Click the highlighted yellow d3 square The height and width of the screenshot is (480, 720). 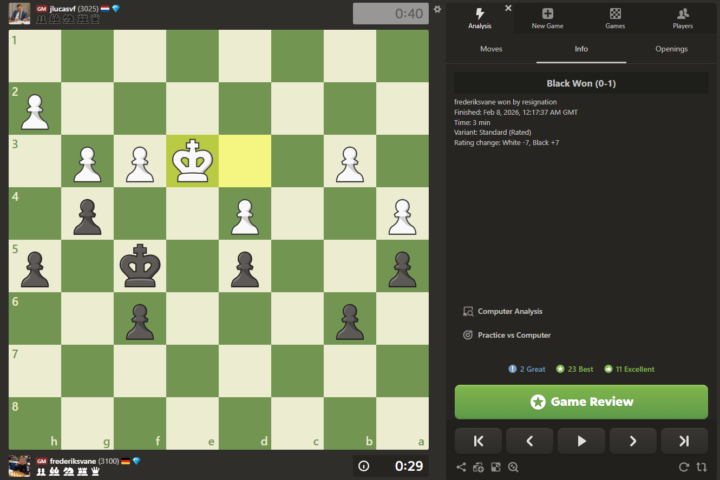coord(245,161)
